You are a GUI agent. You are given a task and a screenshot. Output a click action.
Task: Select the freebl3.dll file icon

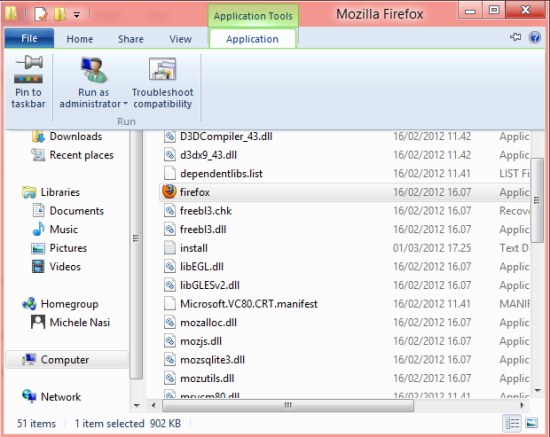click(170, 229)
